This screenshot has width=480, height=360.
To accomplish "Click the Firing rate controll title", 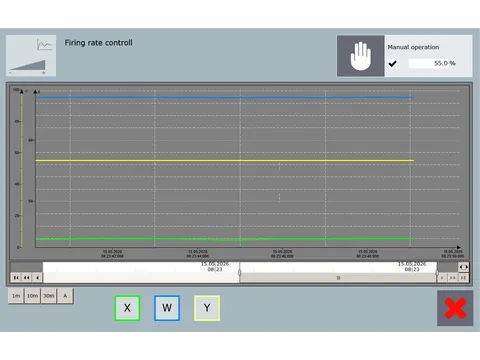I will pyautogui.click(x=98, y=43).
